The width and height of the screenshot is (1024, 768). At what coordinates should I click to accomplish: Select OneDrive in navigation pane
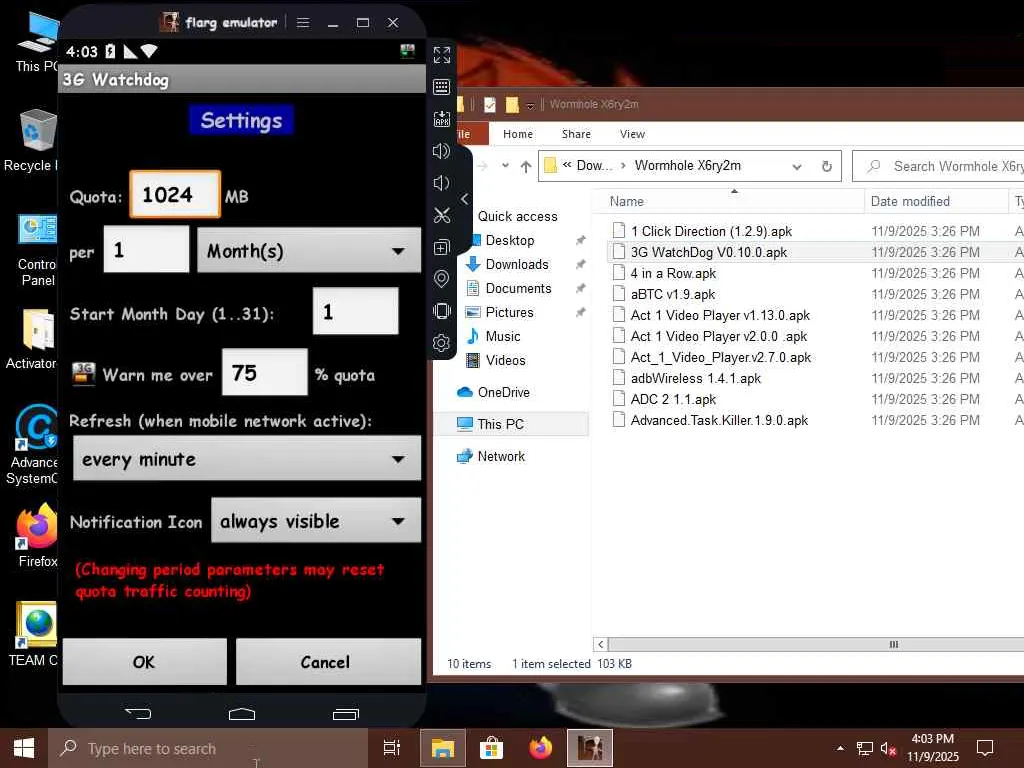(503, 392)
